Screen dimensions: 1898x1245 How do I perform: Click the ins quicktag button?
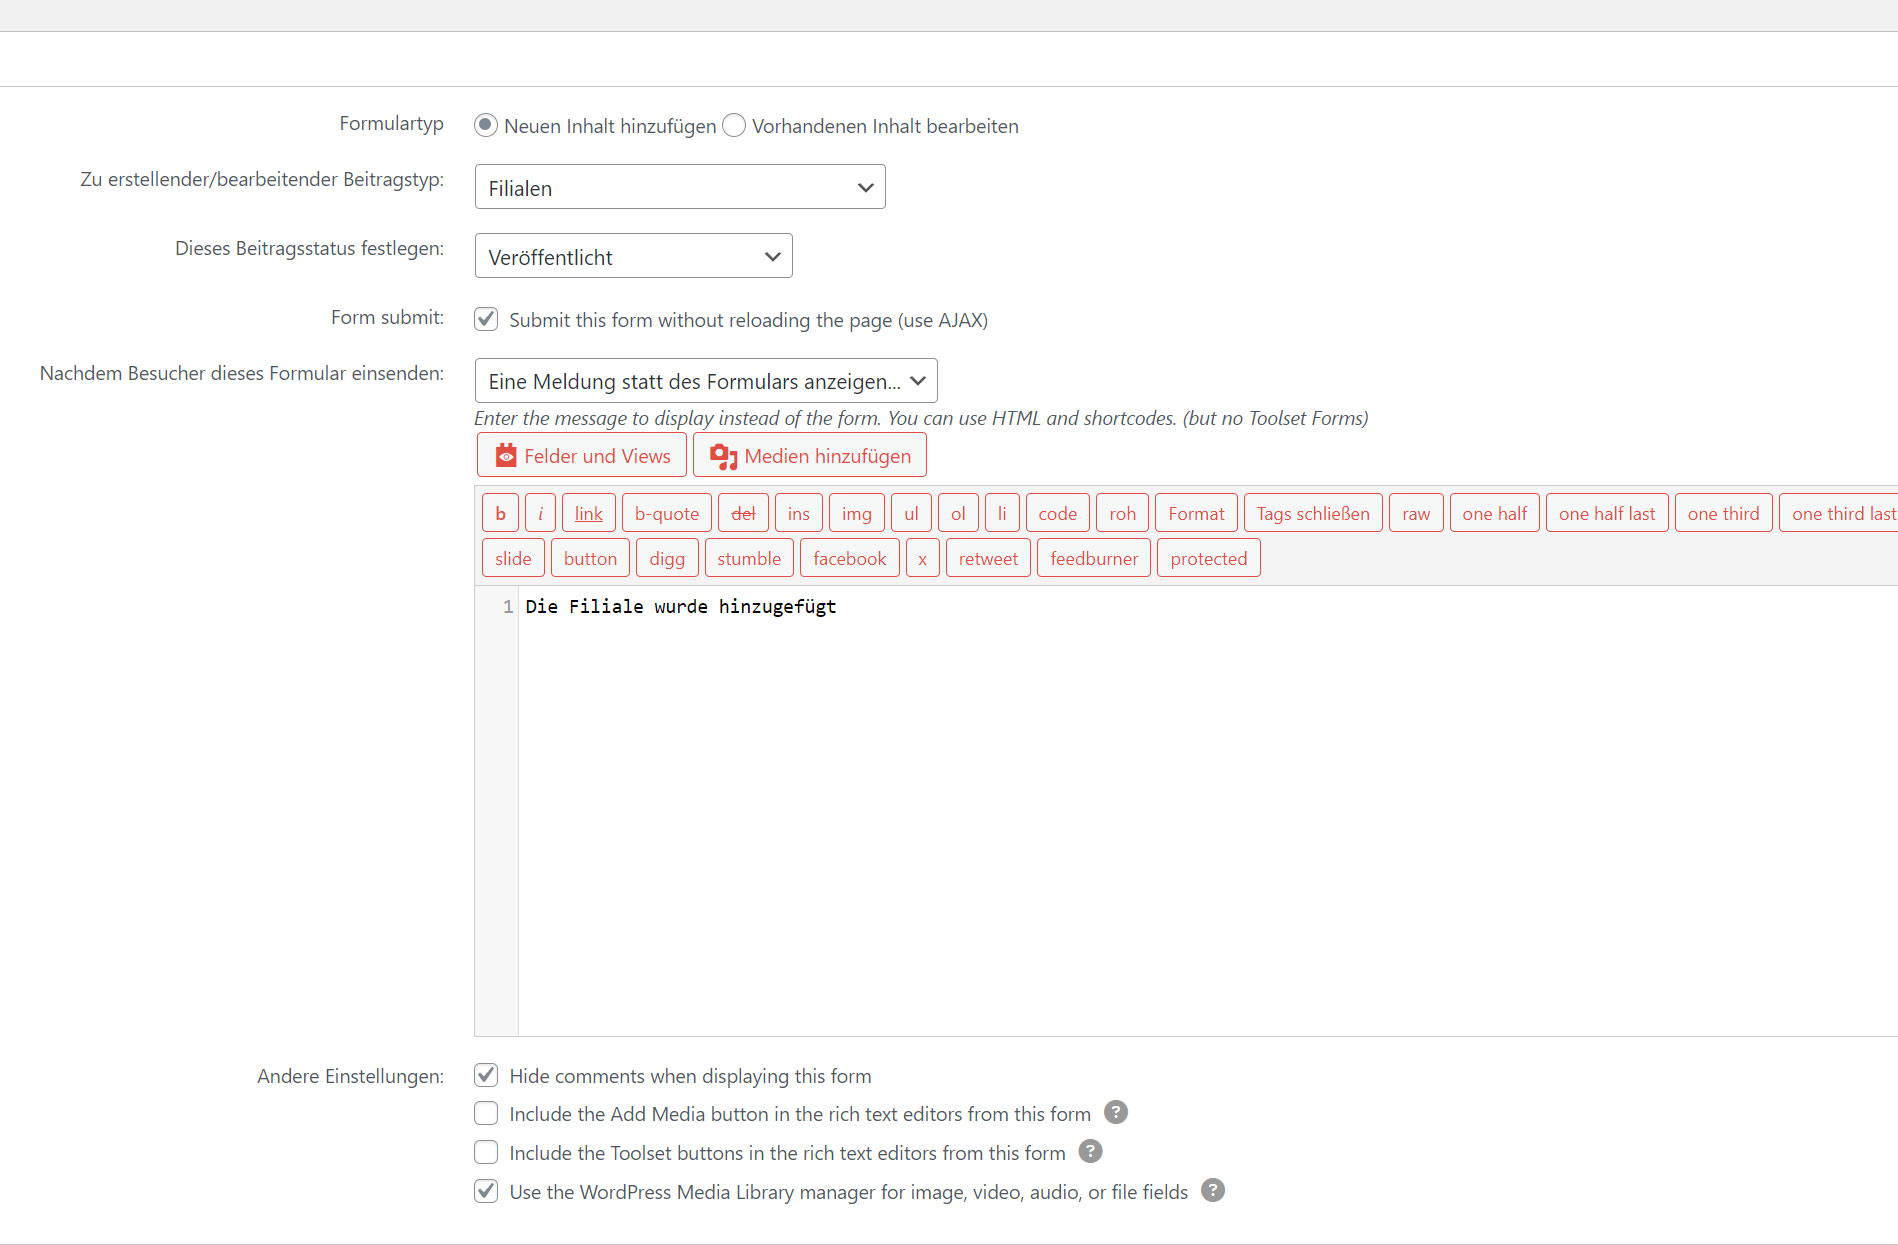pyautogui.click(x=799, y=513)
